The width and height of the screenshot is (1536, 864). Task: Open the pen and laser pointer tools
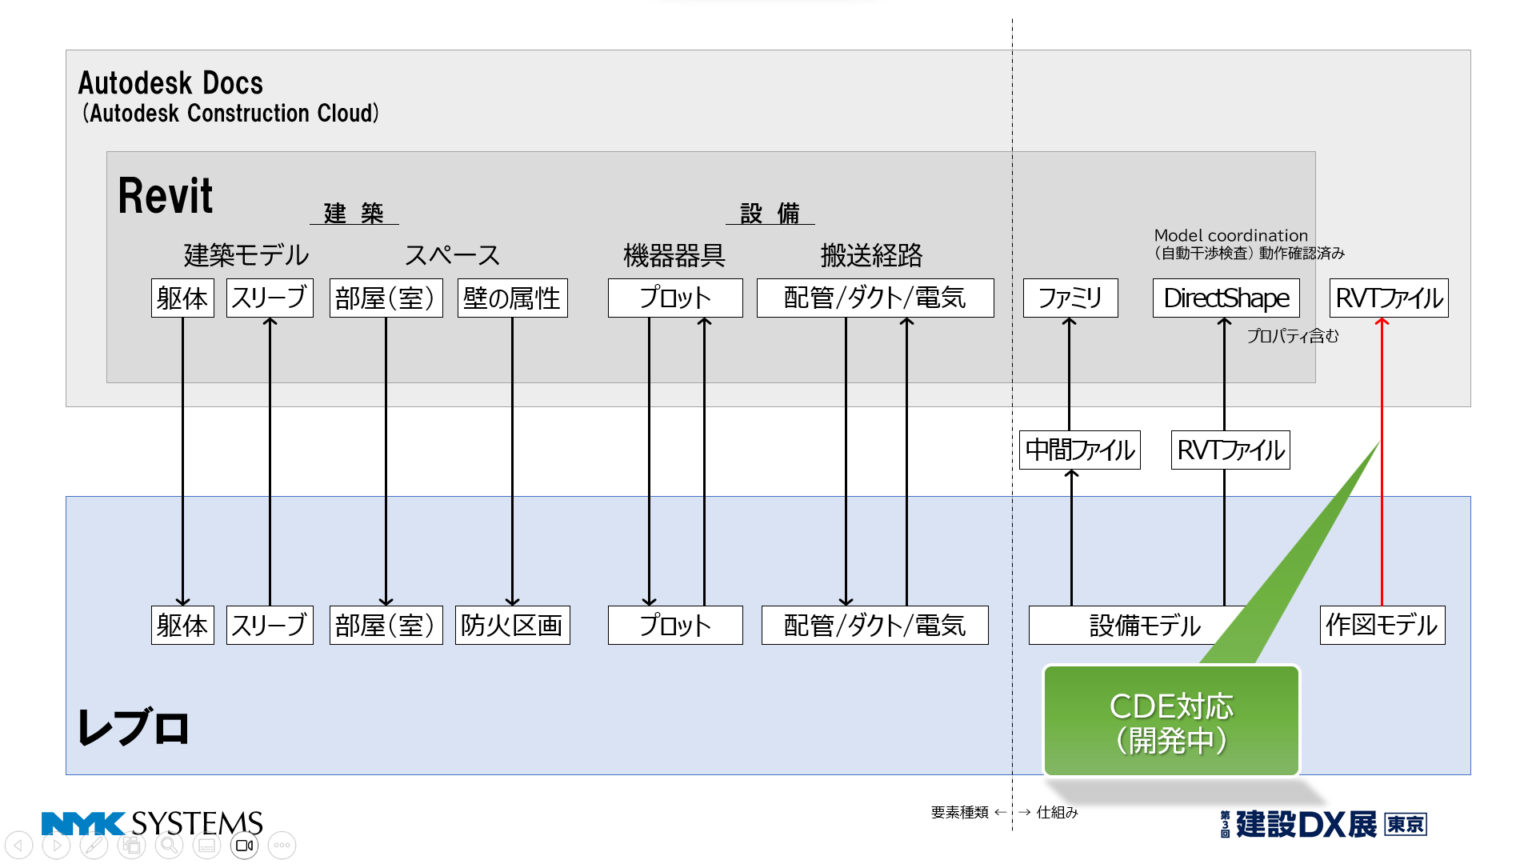coord(94,846)
